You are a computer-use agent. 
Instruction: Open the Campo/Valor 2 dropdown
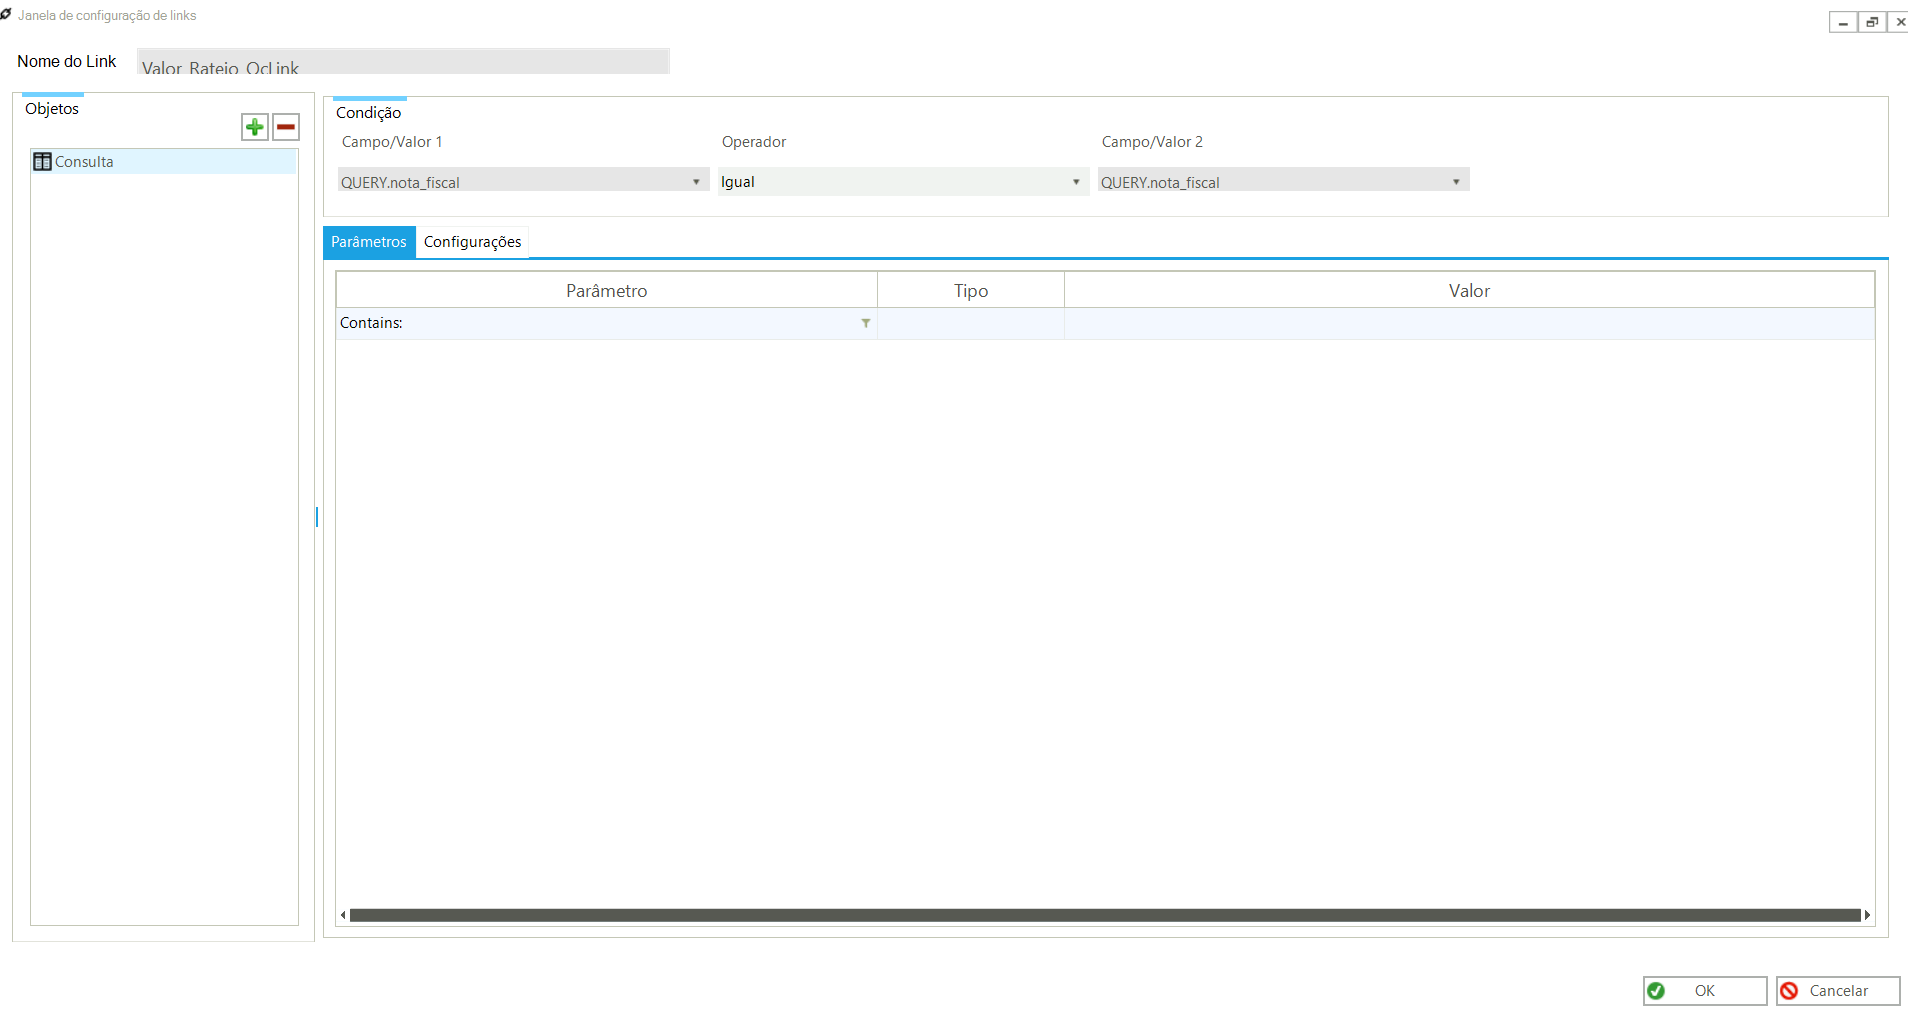coord(1456,182)
